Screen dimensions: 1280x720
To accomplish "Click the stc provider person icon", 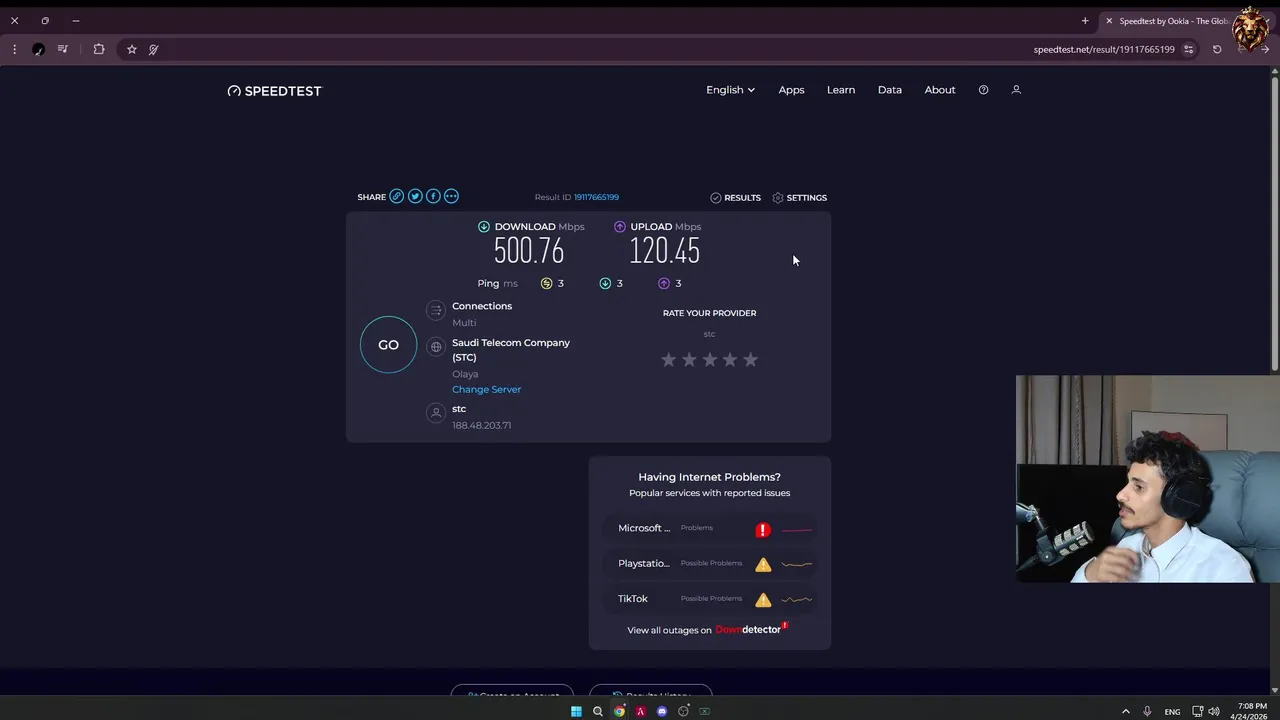I will tap(435, 412).
